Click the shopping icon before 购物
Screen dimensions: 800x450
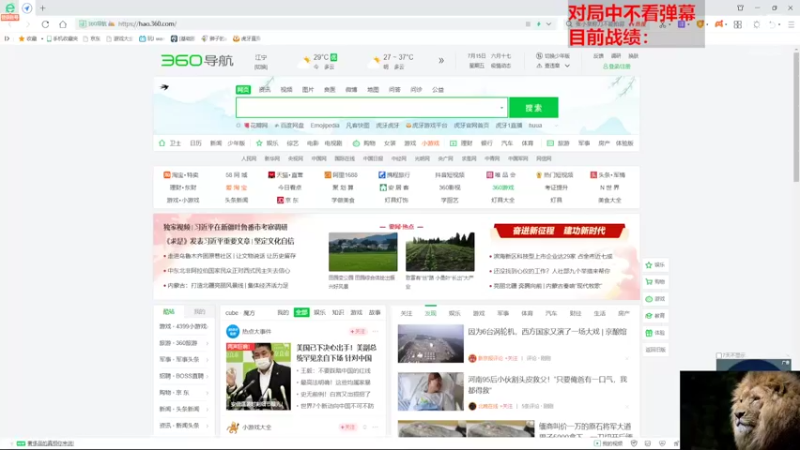[356, 143]
